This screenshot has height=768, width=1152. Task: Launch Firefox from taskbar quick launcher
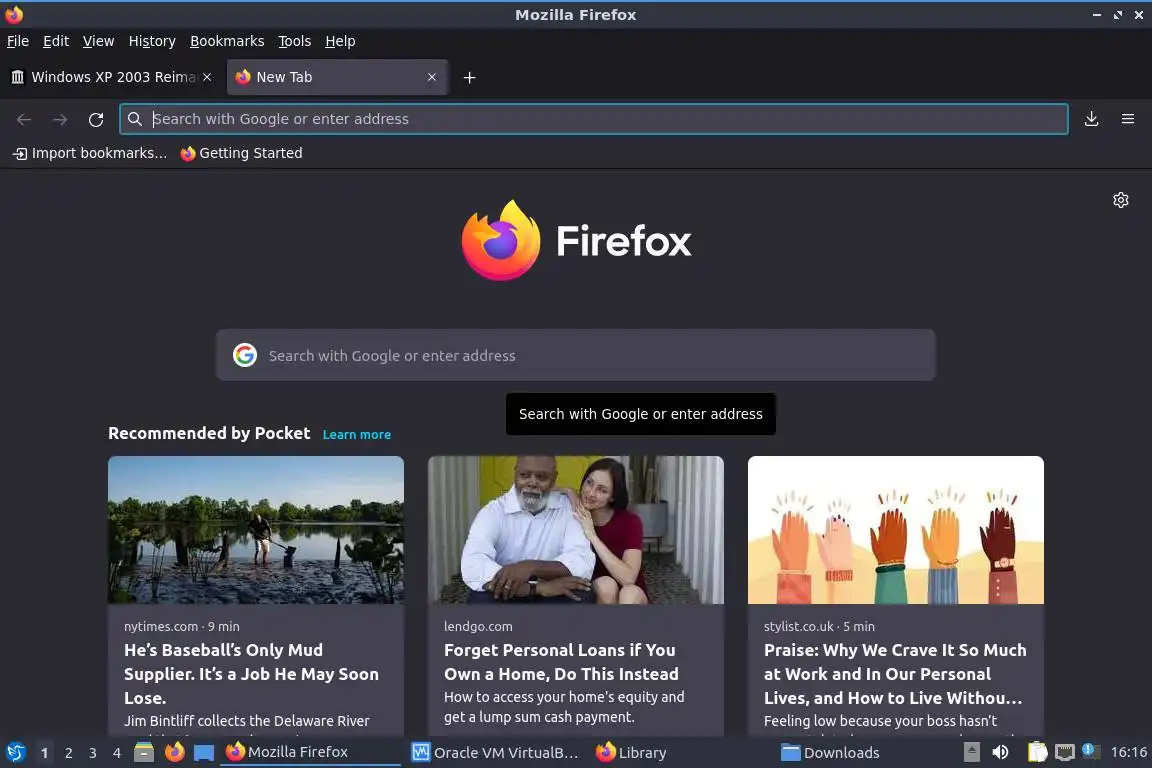[x=174, y=753]
